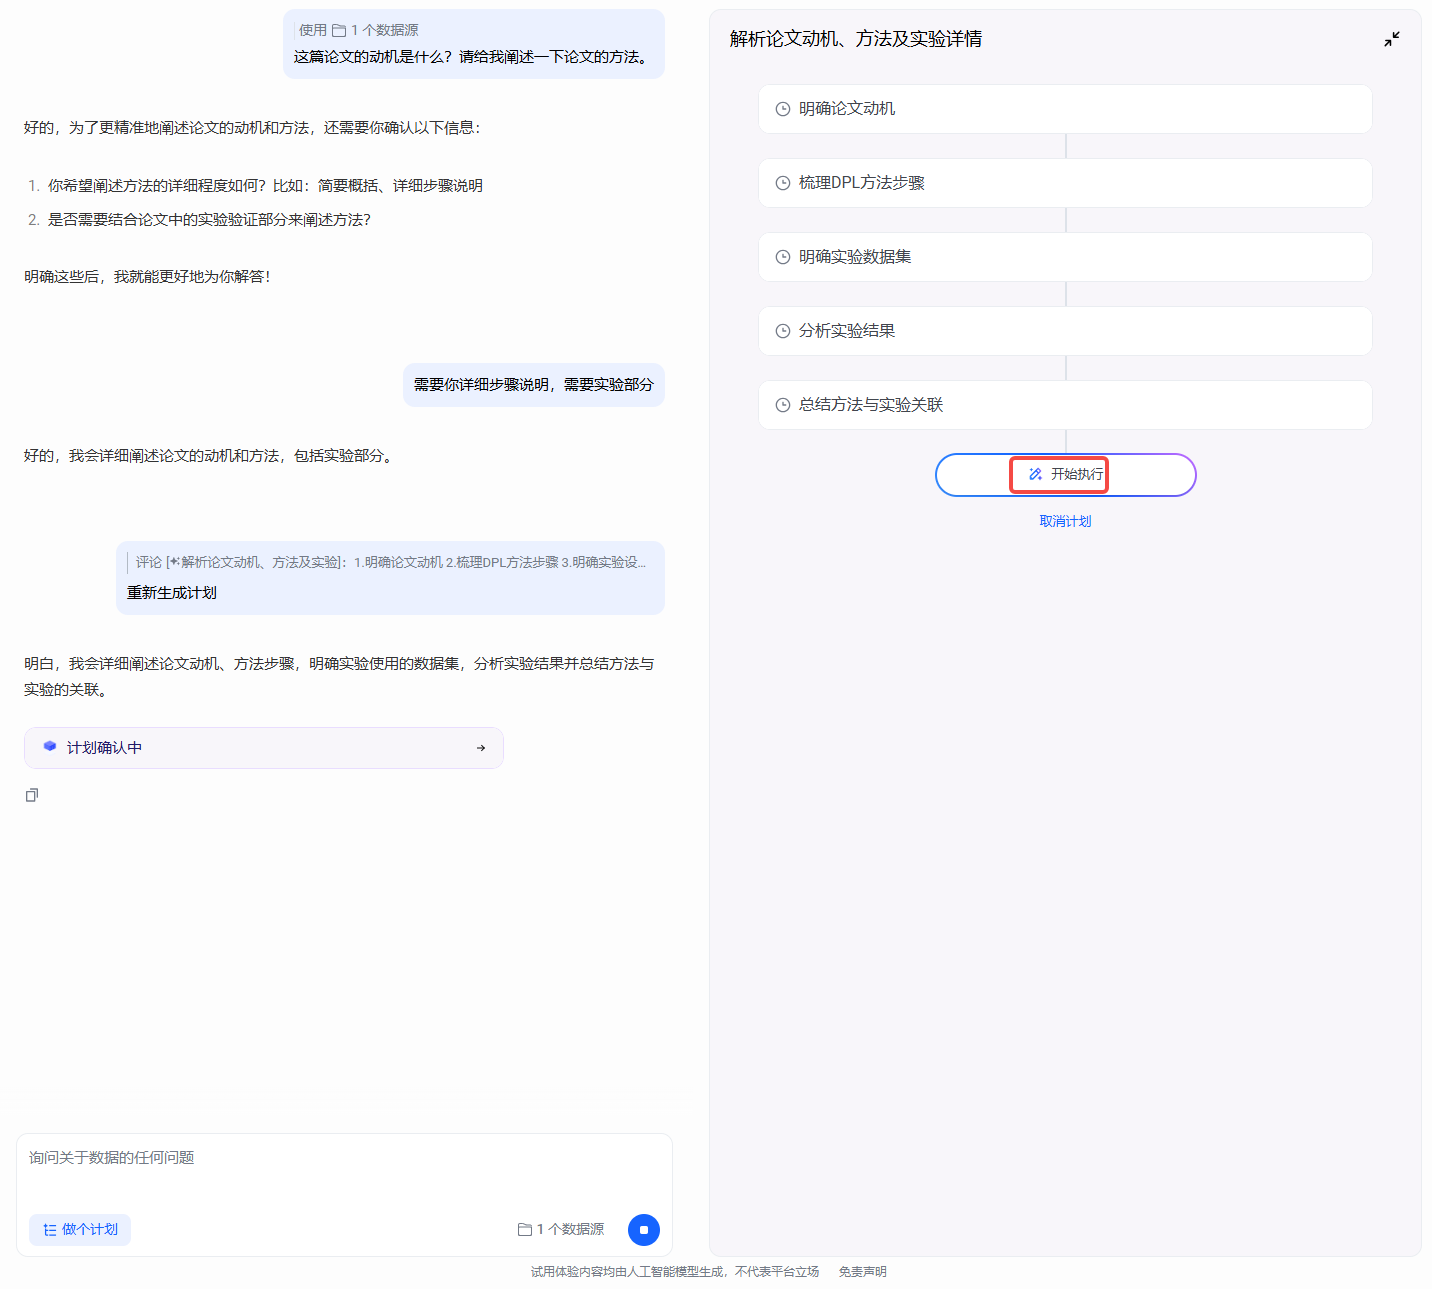
Task: Click the list icon on 做个计划 button
Action: [50, 1230]
